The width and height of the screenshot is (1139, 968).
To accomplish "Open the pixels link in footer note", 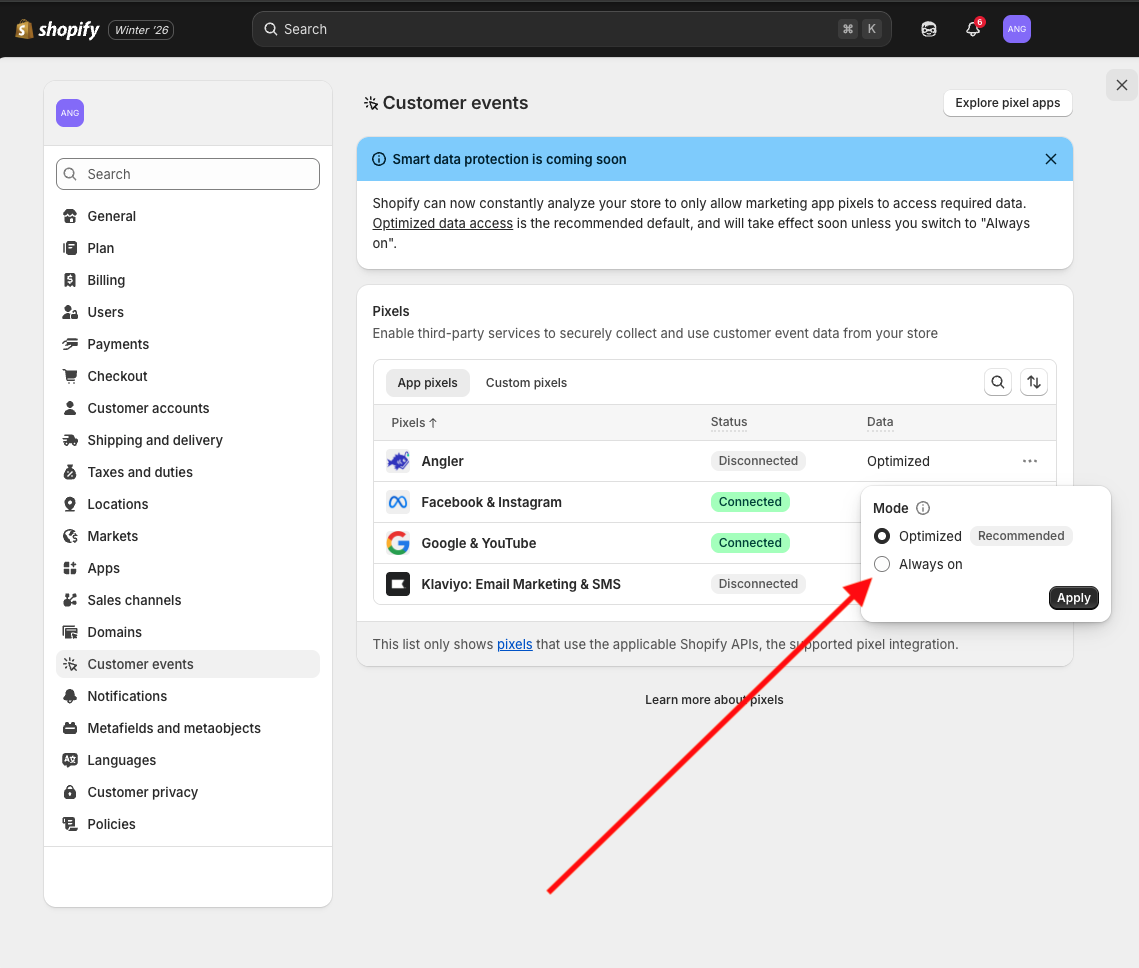I will pos(514,644).
